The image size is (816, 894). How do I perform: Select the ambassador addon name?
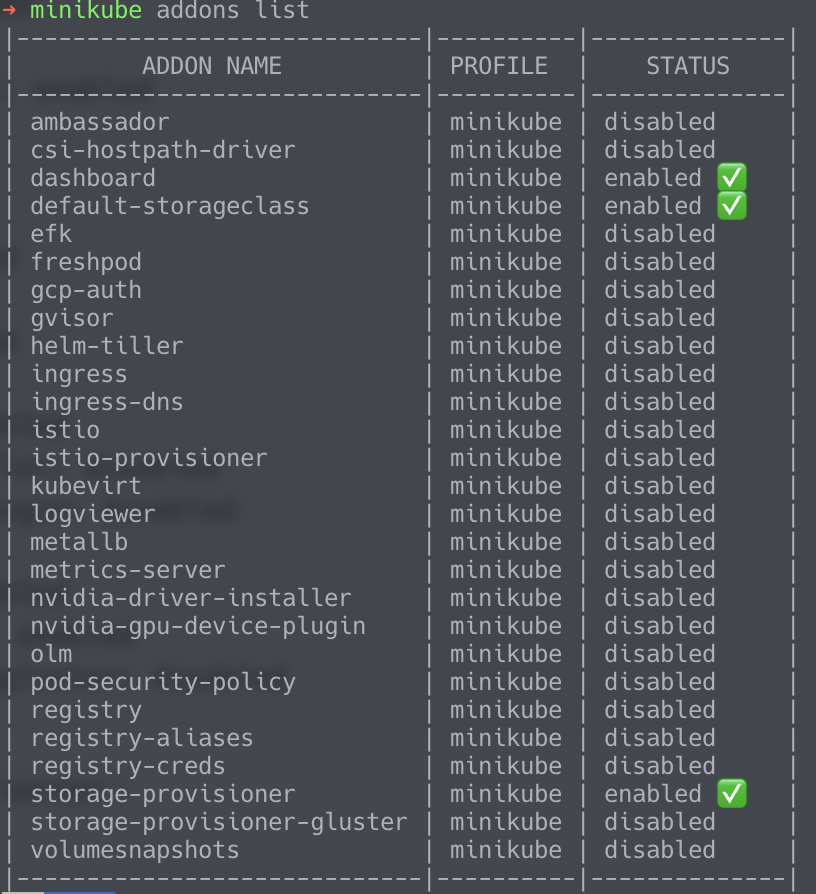click(x=100, y=122)
